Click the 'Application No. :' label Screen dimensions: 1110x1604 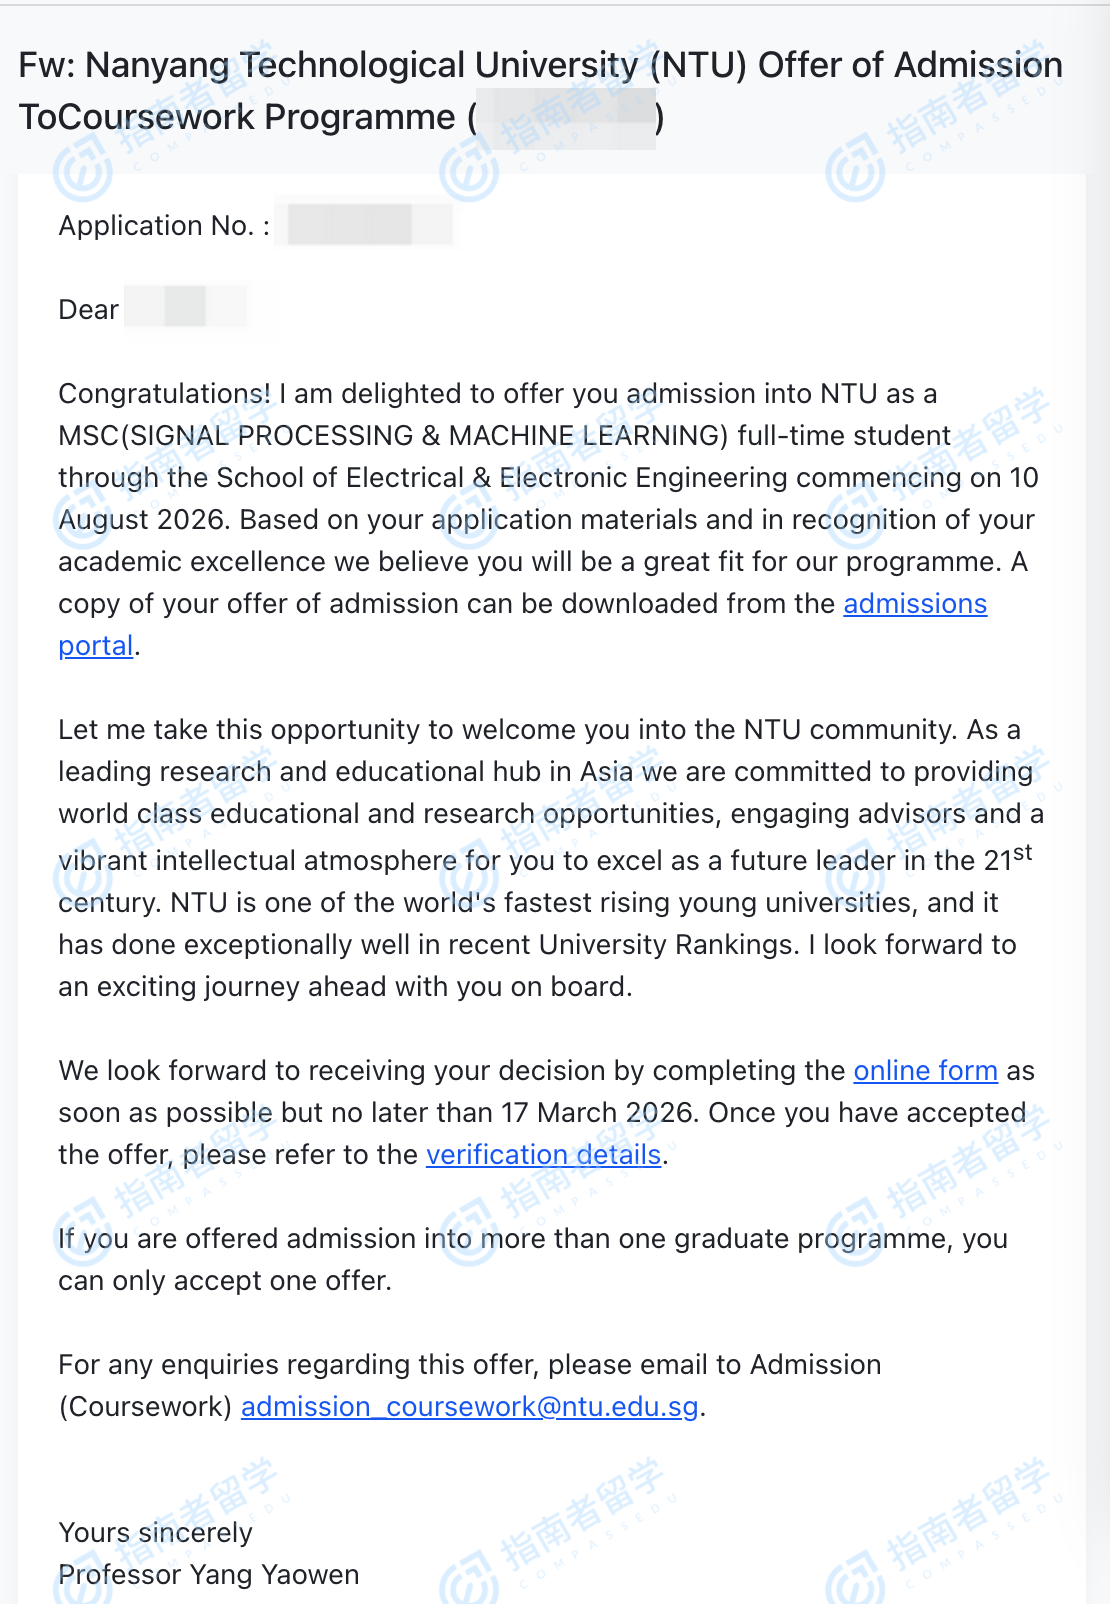click(164, 226)
